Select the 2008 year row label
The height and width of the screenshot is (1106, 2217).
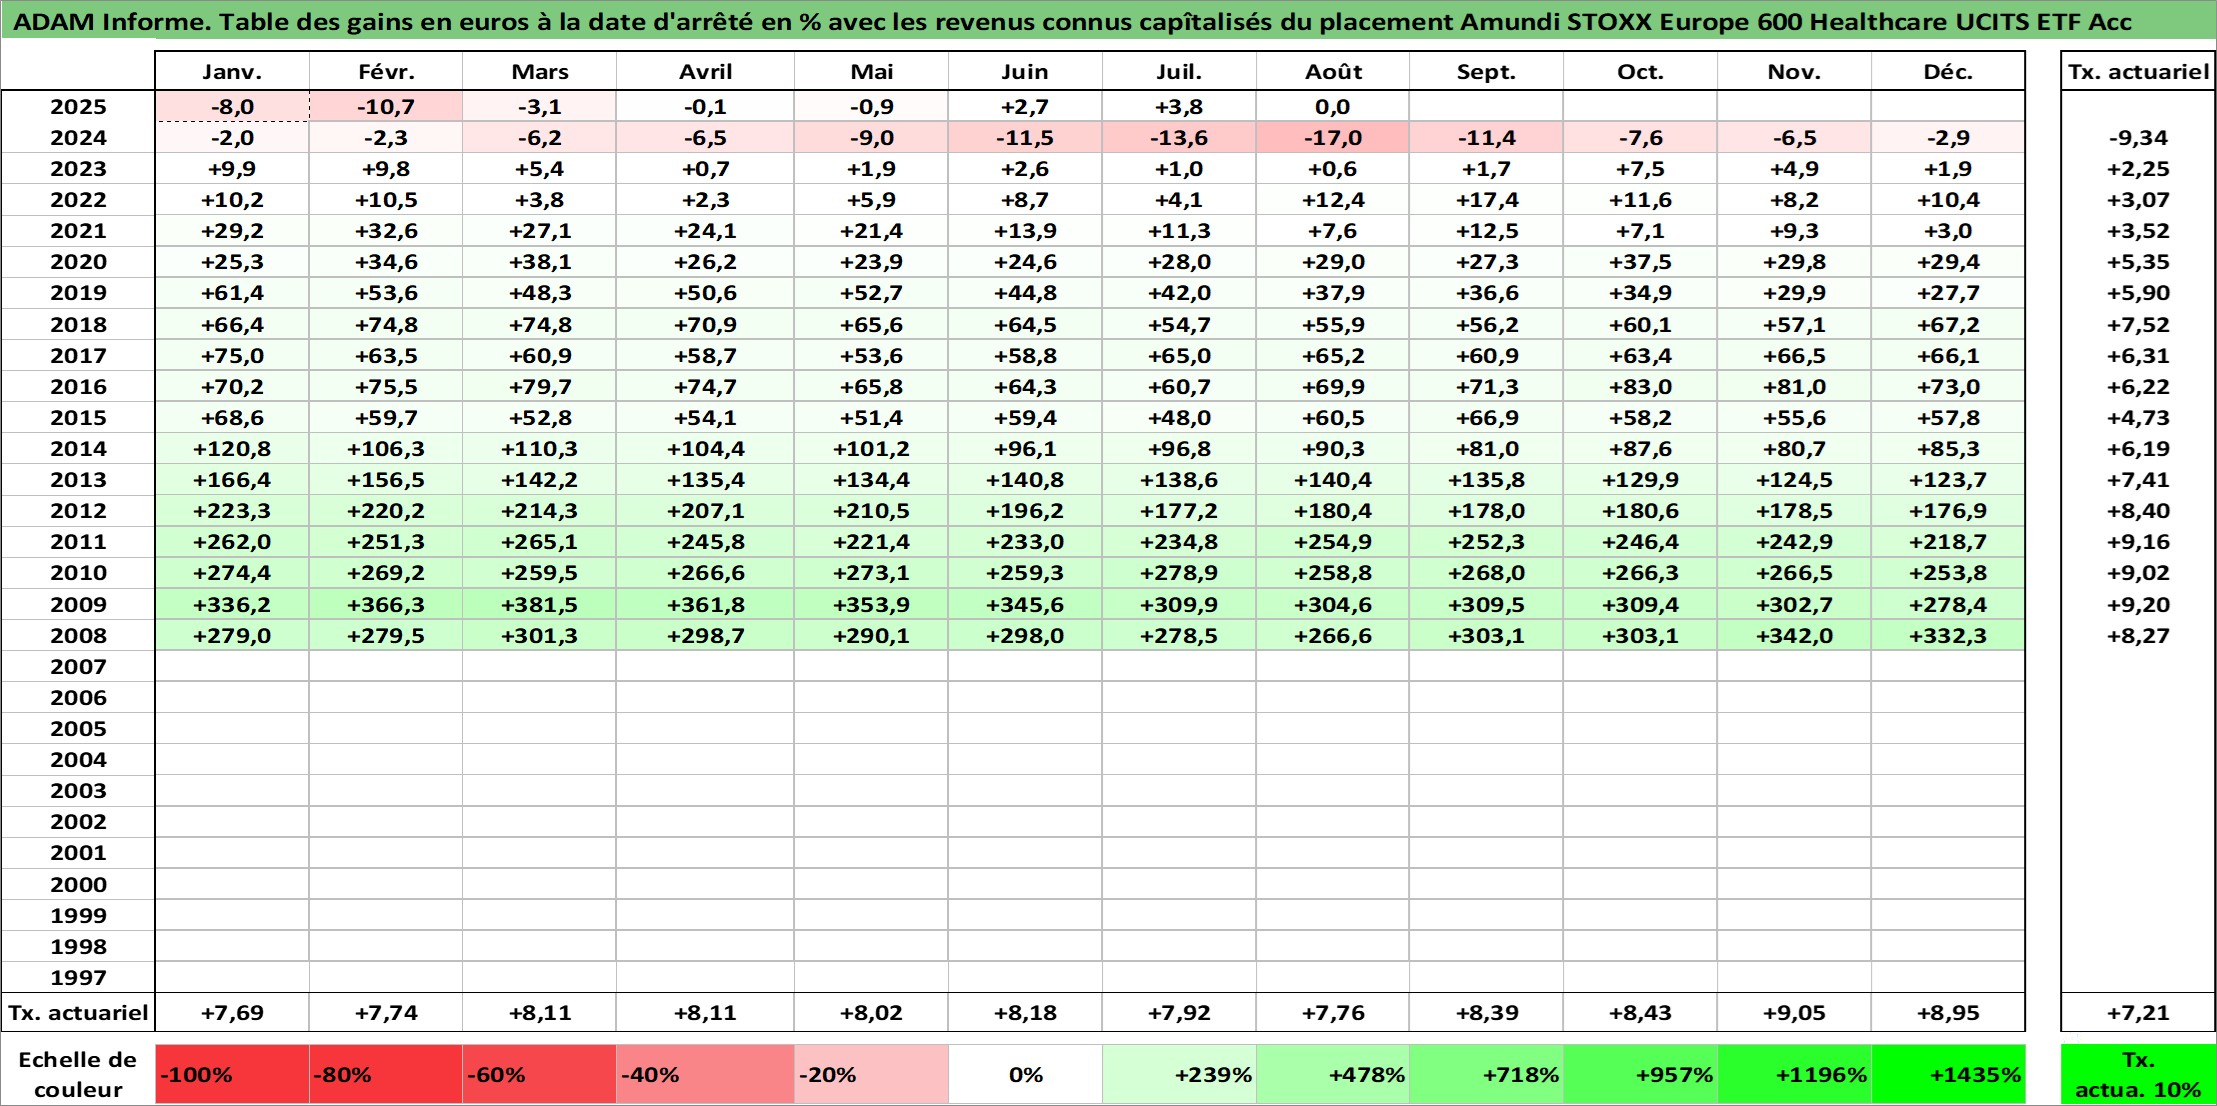point(78,636)
